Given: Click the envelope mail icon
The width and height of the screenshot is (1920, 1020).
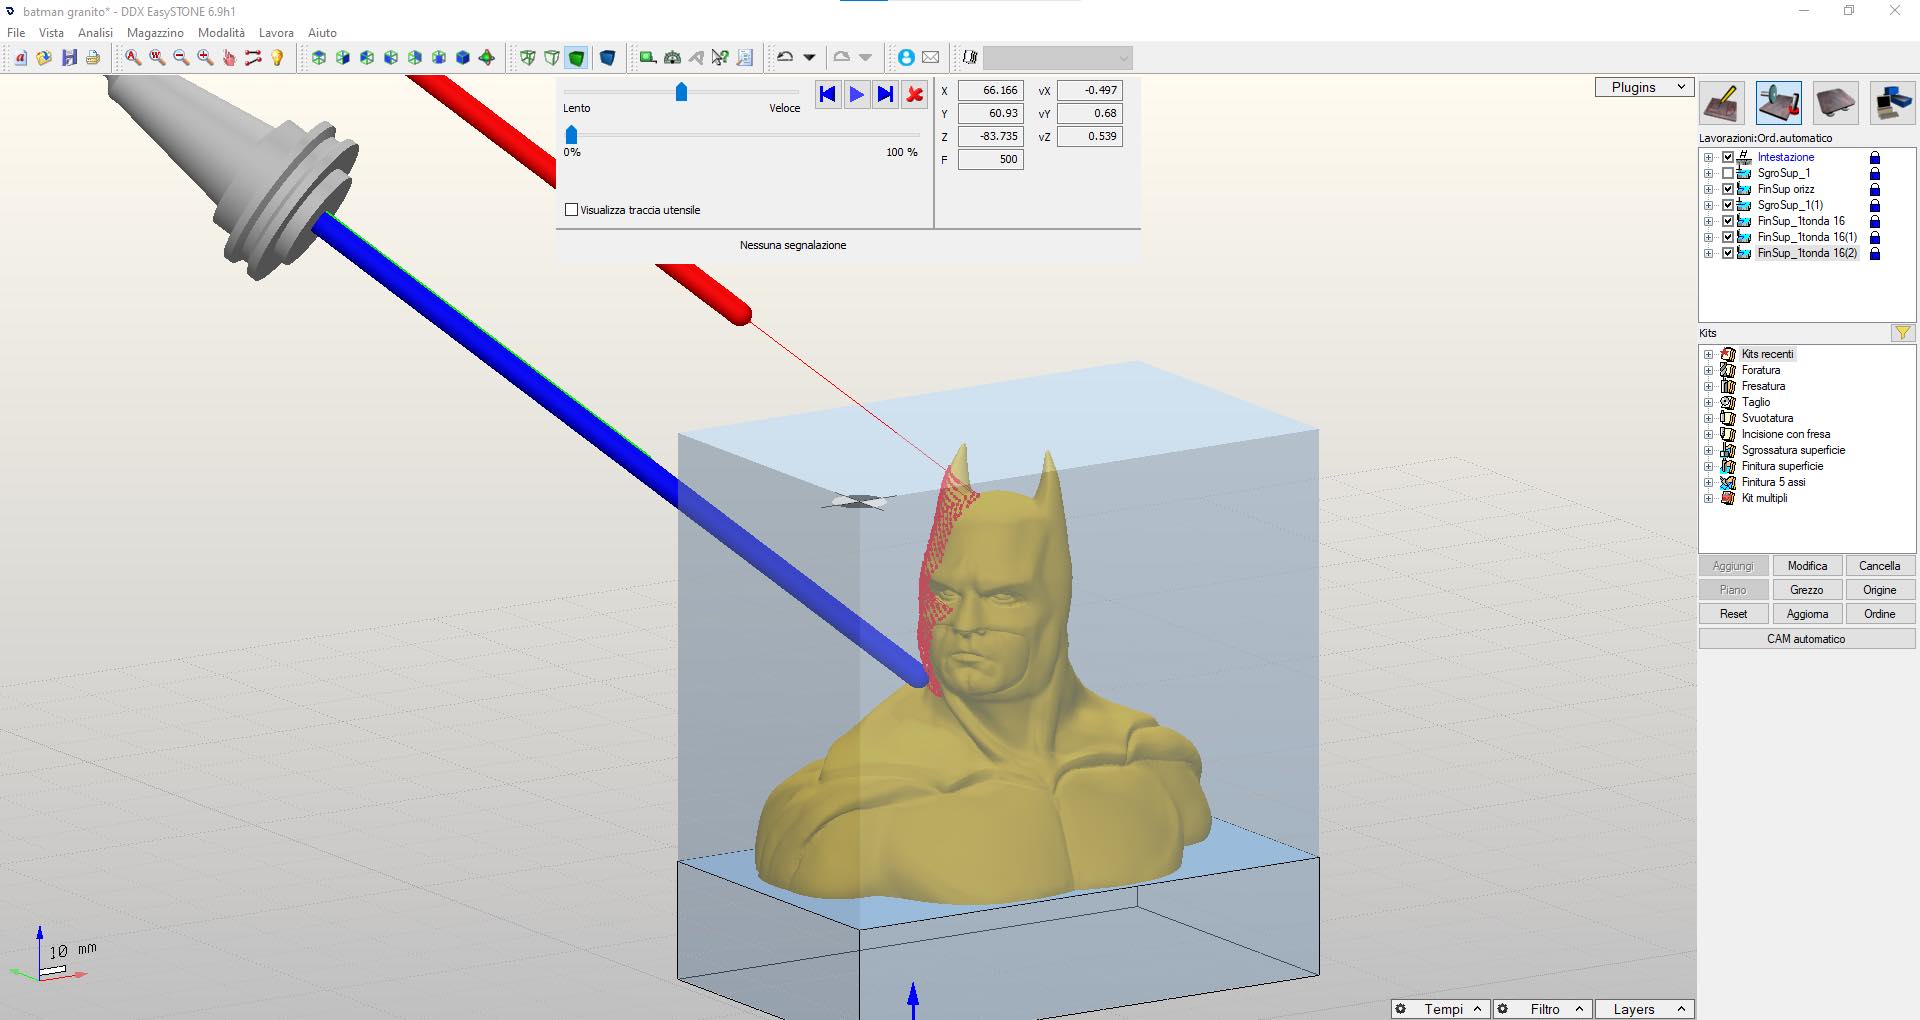Looking at the screenshot, I should tap(930, 58).
